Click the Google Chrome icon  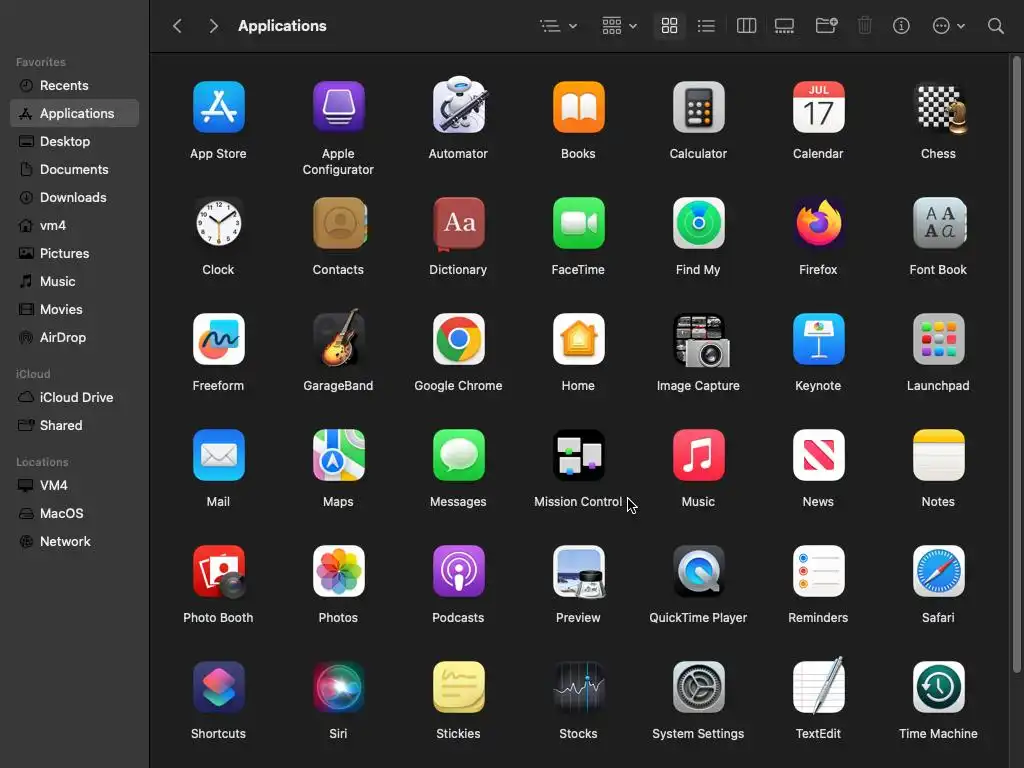click(458, 339)
